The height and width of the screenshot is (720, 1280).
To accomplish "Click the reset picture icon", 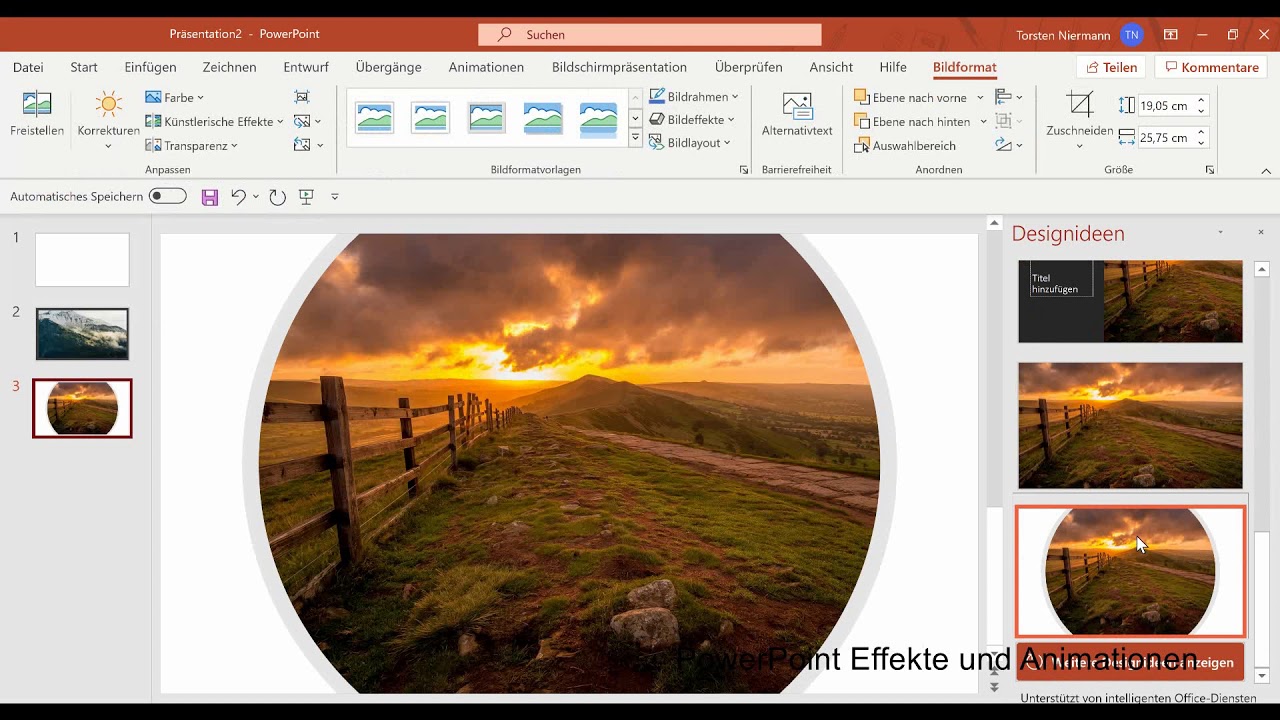I will (x=302, y=145).
